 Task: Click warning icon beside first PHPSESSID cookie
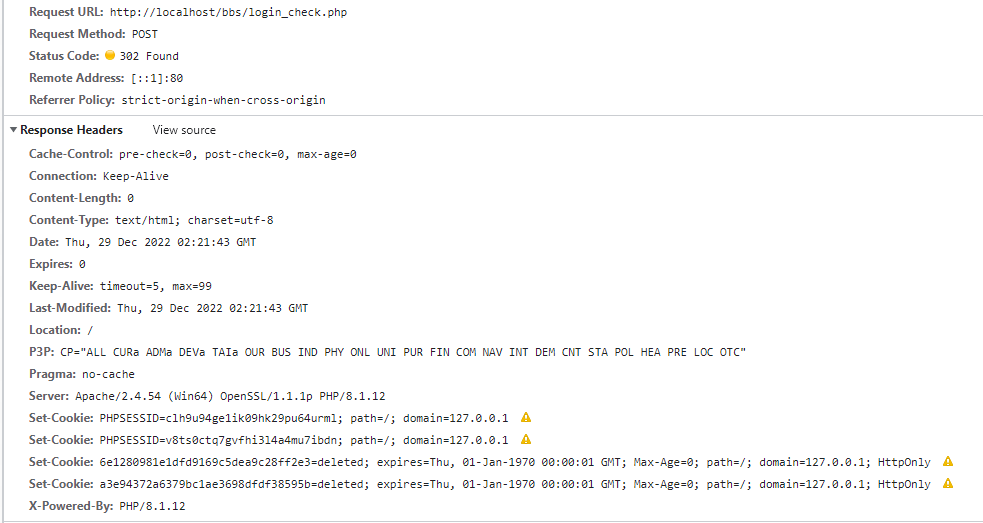pyautogui.click(x=526, y=418)
